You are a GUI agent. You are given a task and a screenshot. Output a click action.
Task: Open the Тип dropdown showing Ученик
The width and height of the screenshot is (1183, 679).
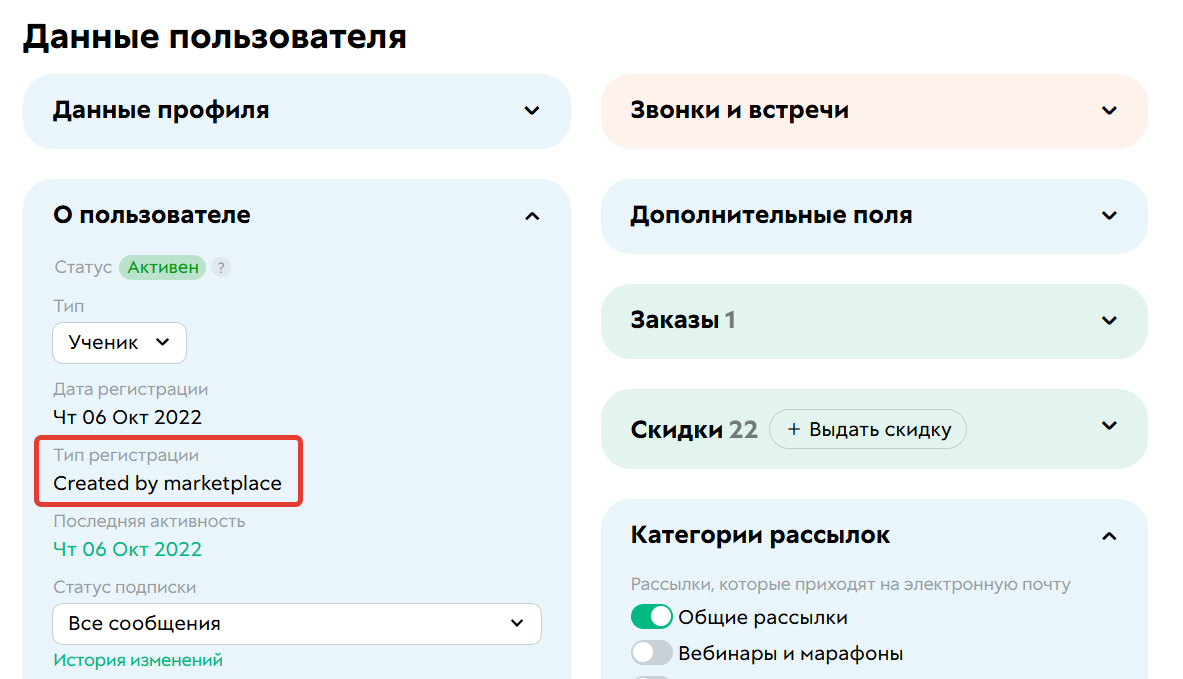point(119,342)
